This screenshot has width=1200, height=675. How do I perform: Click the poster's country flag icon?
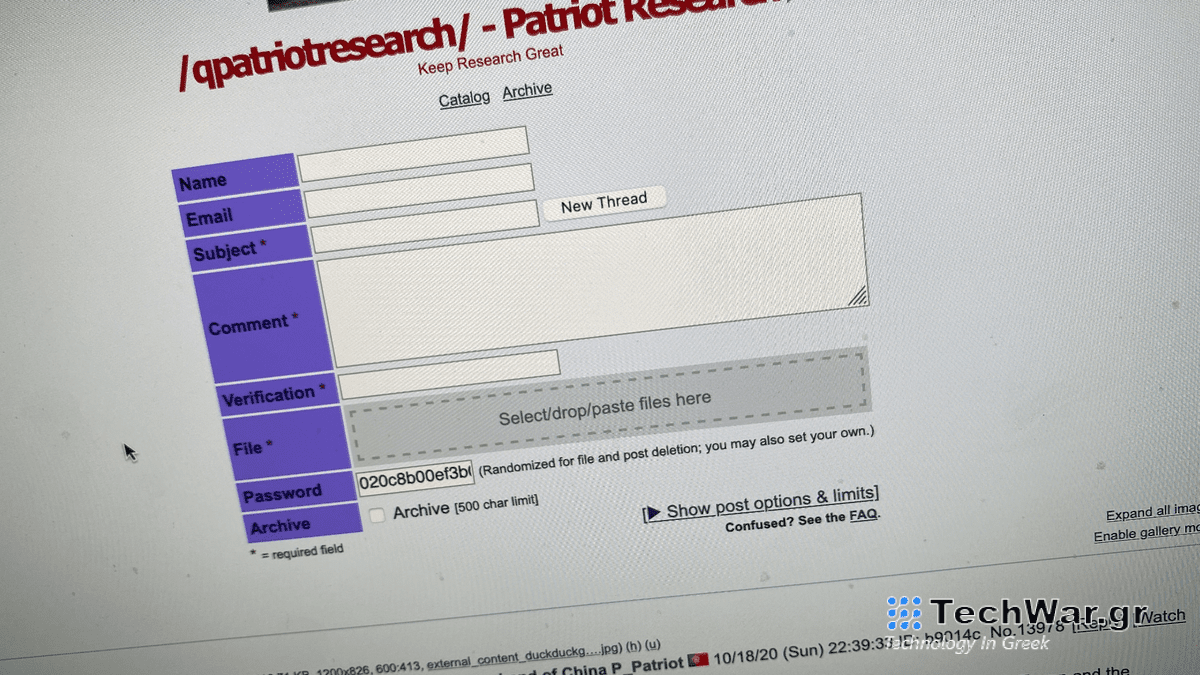point(699,661)
